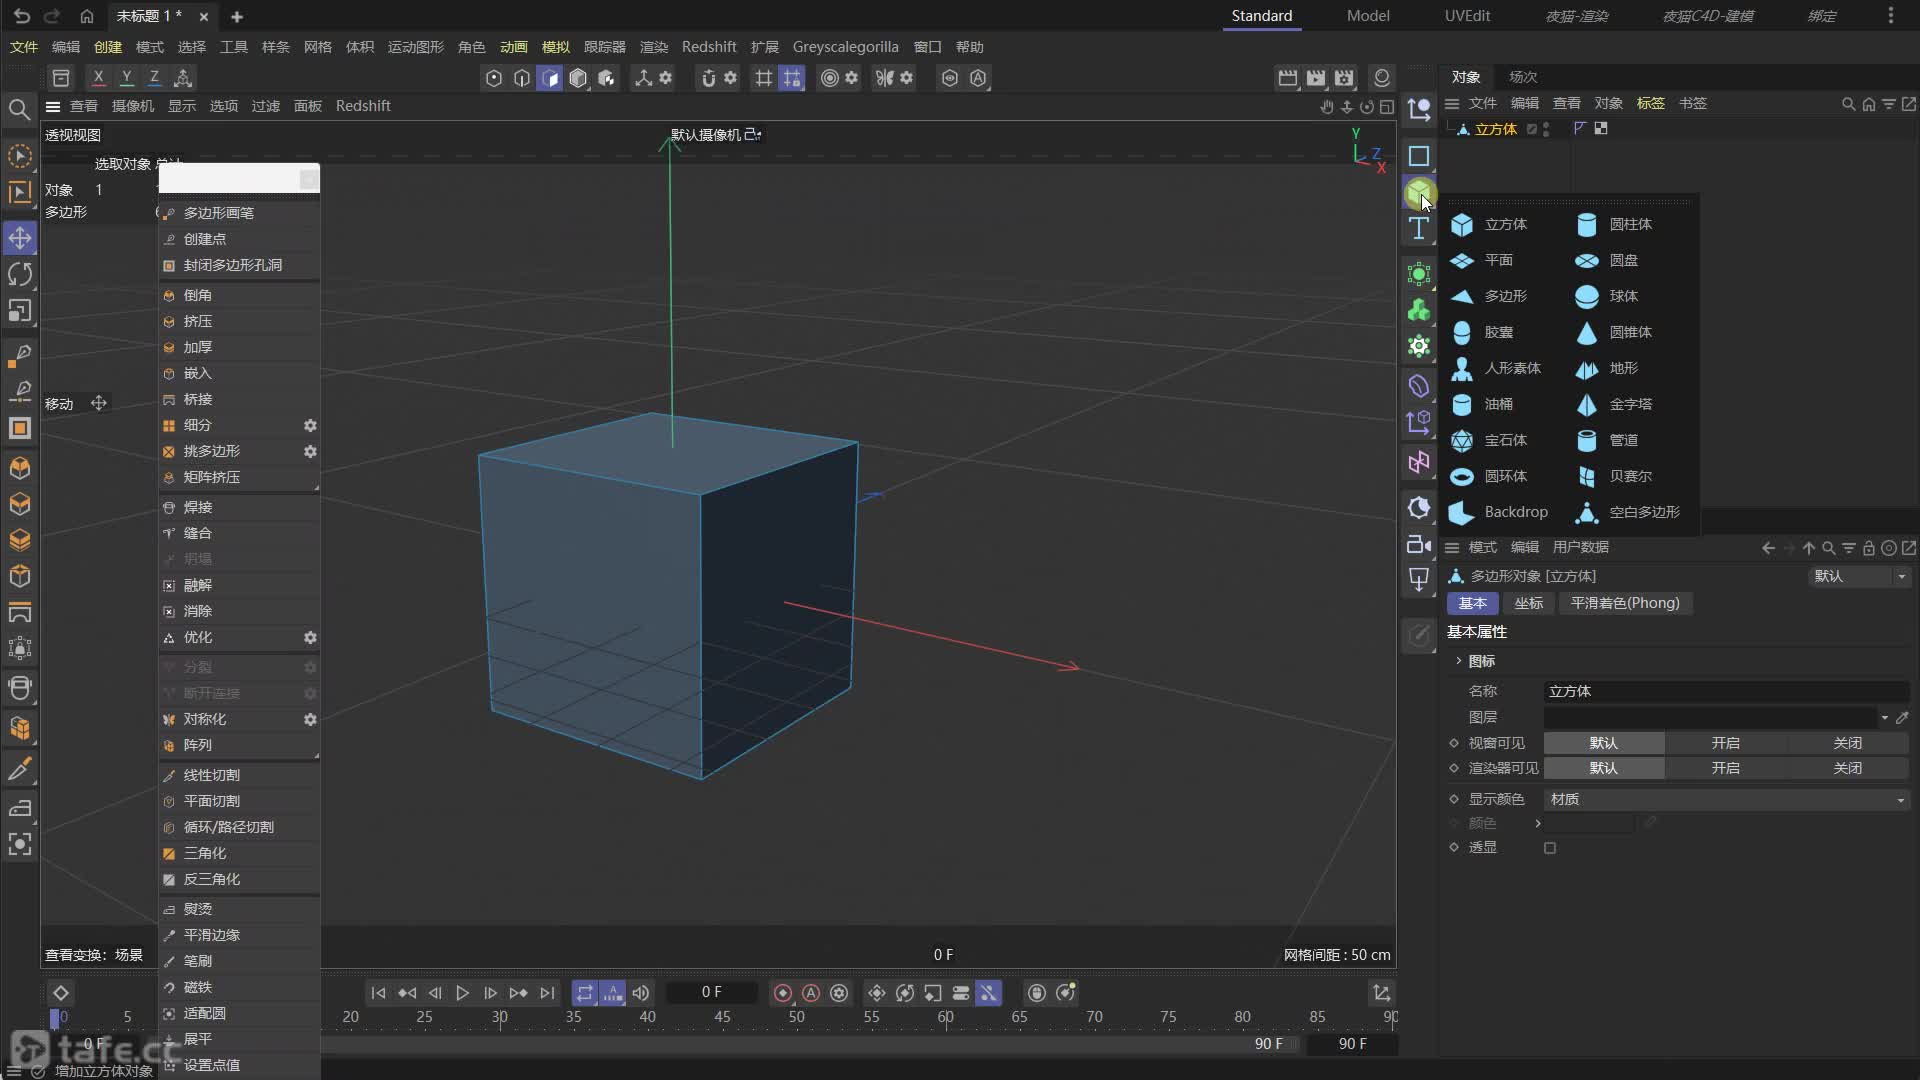1920x1080 pixels.
Task: Click the 0 F current frame field
Action: point(711,992)
